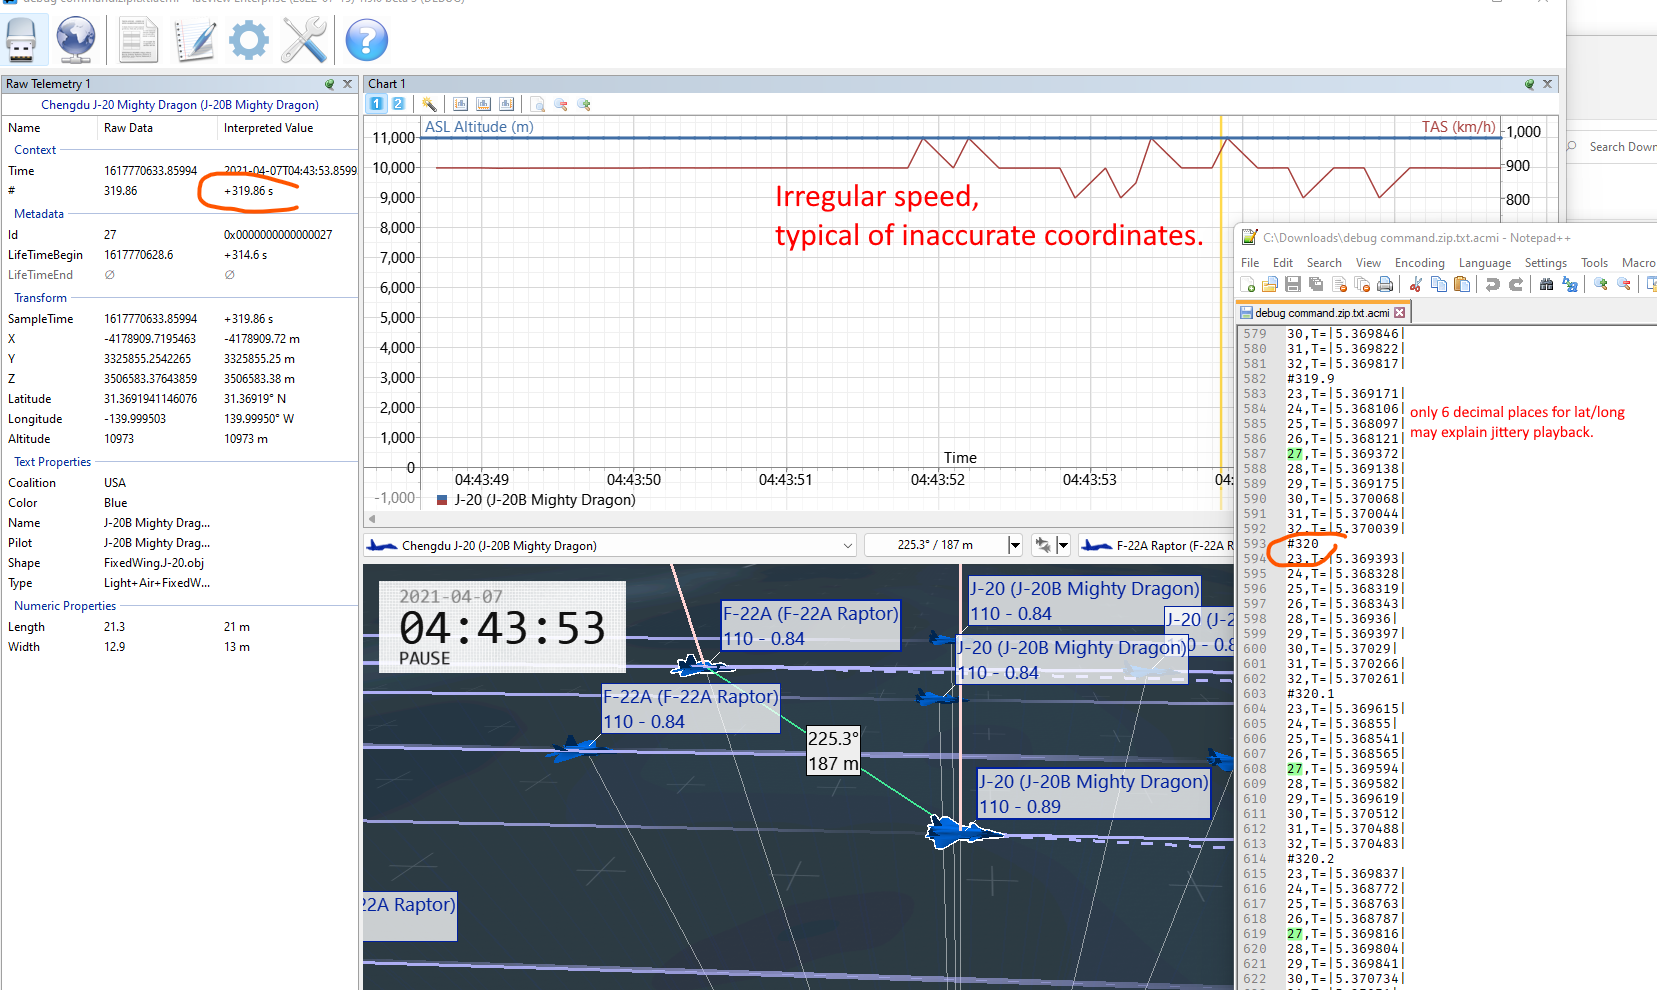1657x990 pixels.
Task: Open the Tools menu in Notepad++
Action: tap(1595, 263)
